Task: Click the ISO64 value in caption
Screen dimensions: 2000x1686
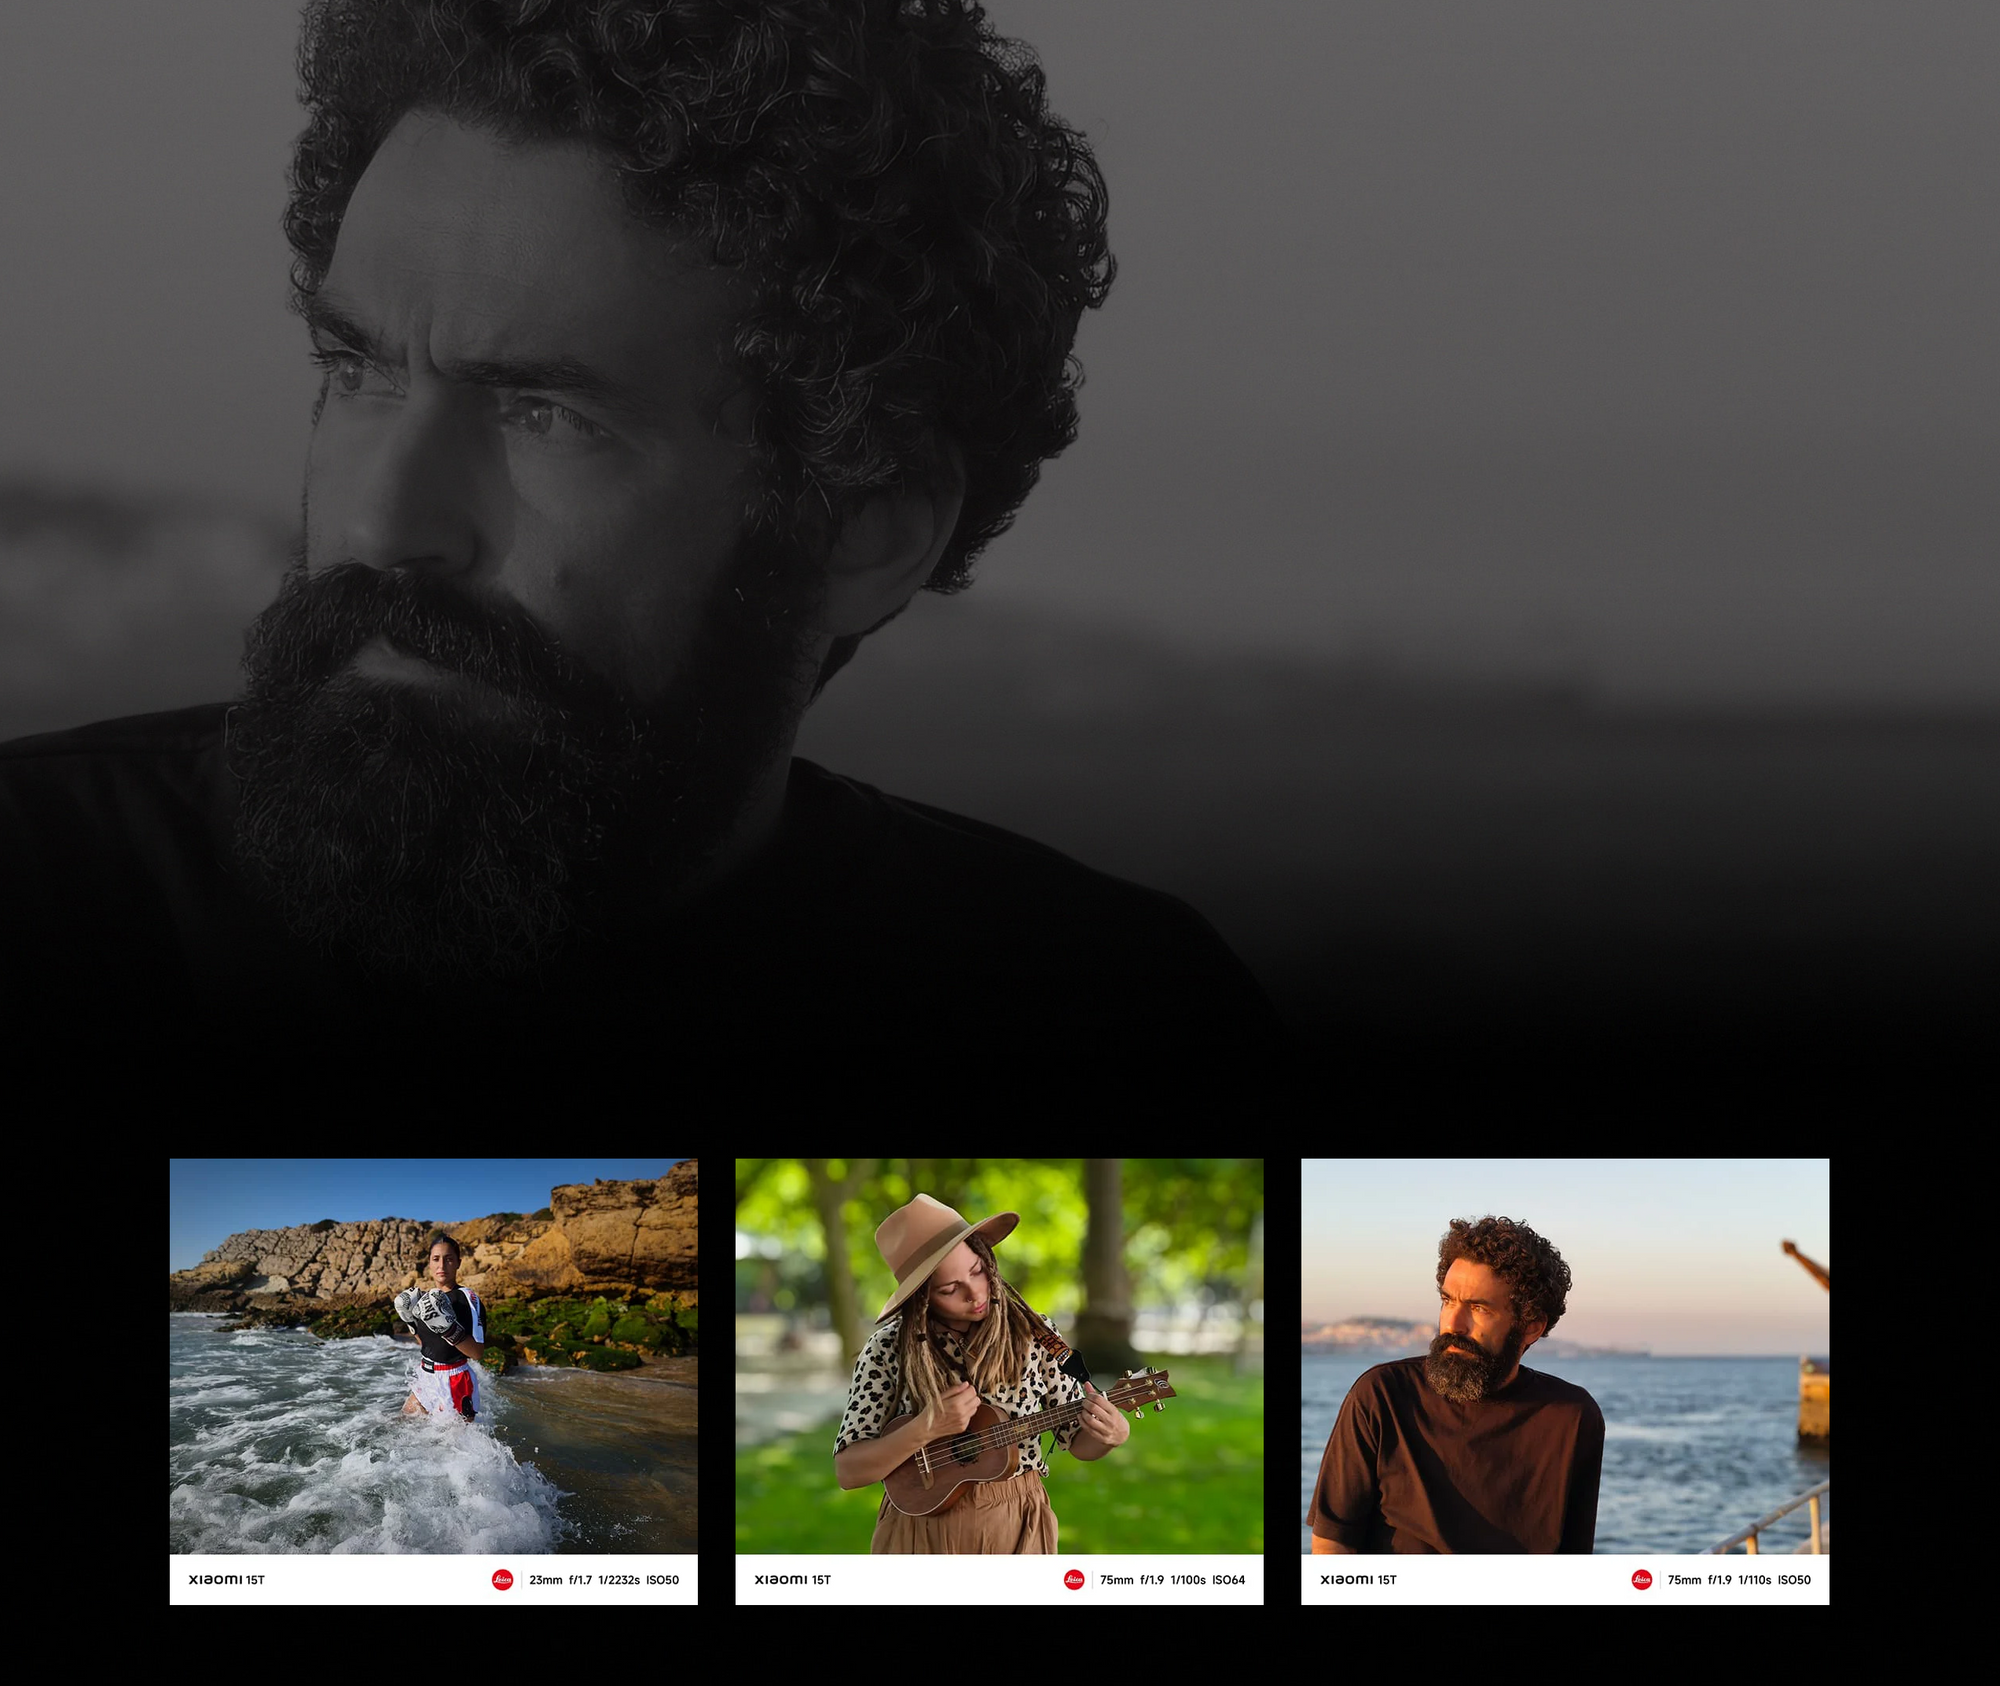Action: pos(1228,1580)
